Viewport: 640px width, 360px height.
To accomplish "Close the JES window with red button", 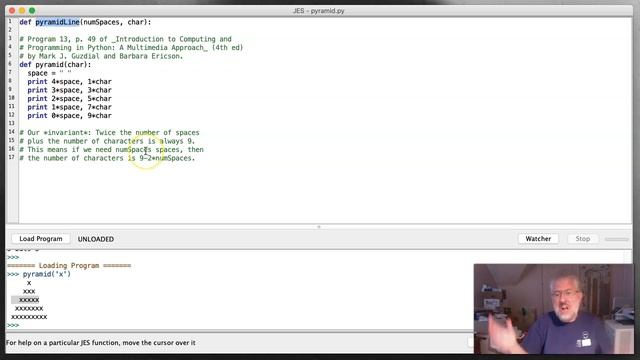I will point(12,11).
